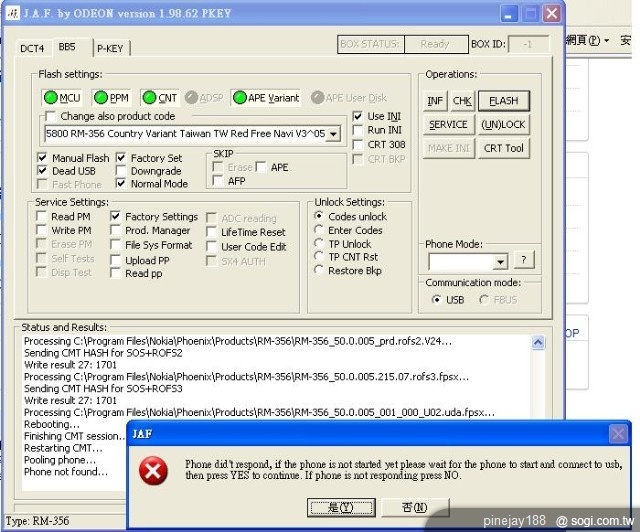Click the (UN)LOCK button
The width and height of the screenshot is (640, 532).
(504, 125)
